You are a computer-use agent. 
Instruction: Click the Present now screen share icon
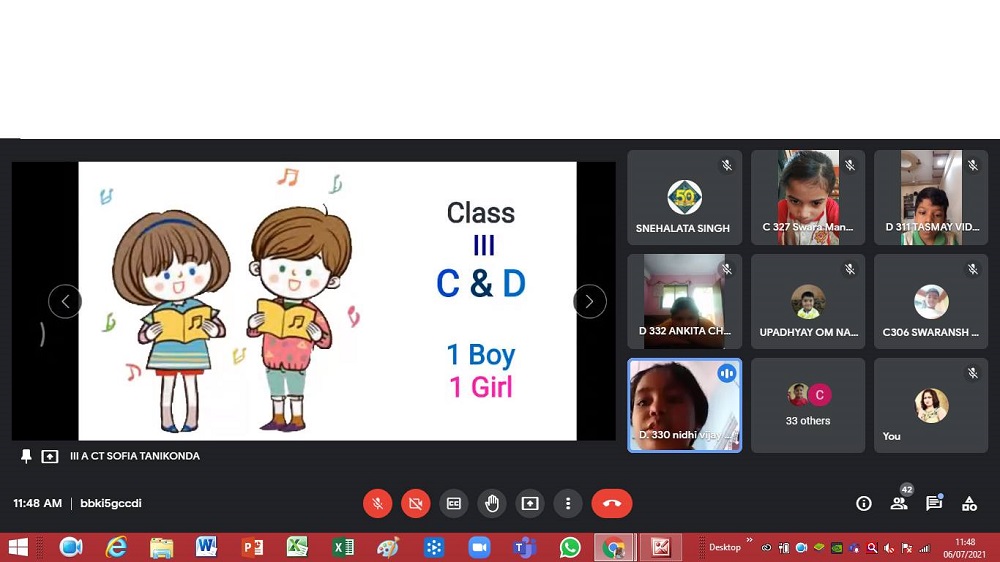[530, 504]
